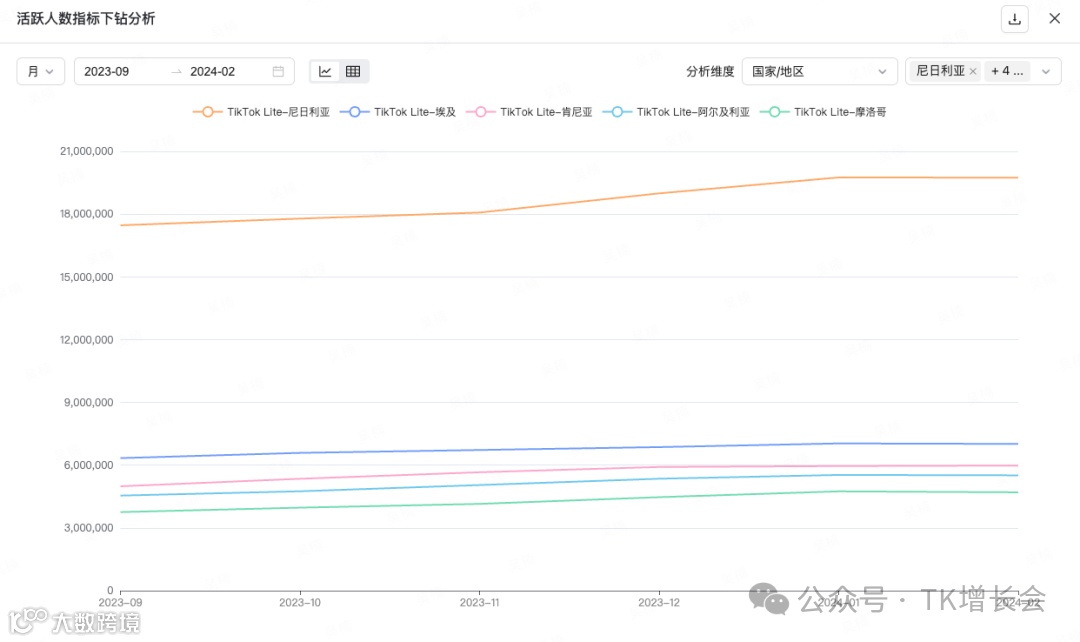Set the start date field 2023-09

(107, 71)
